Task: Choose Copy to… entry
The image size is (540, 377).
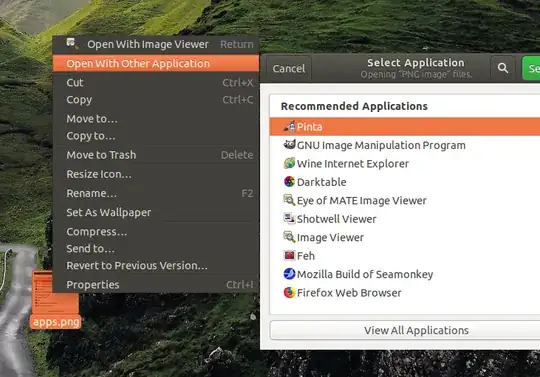Action: point(156,136)
